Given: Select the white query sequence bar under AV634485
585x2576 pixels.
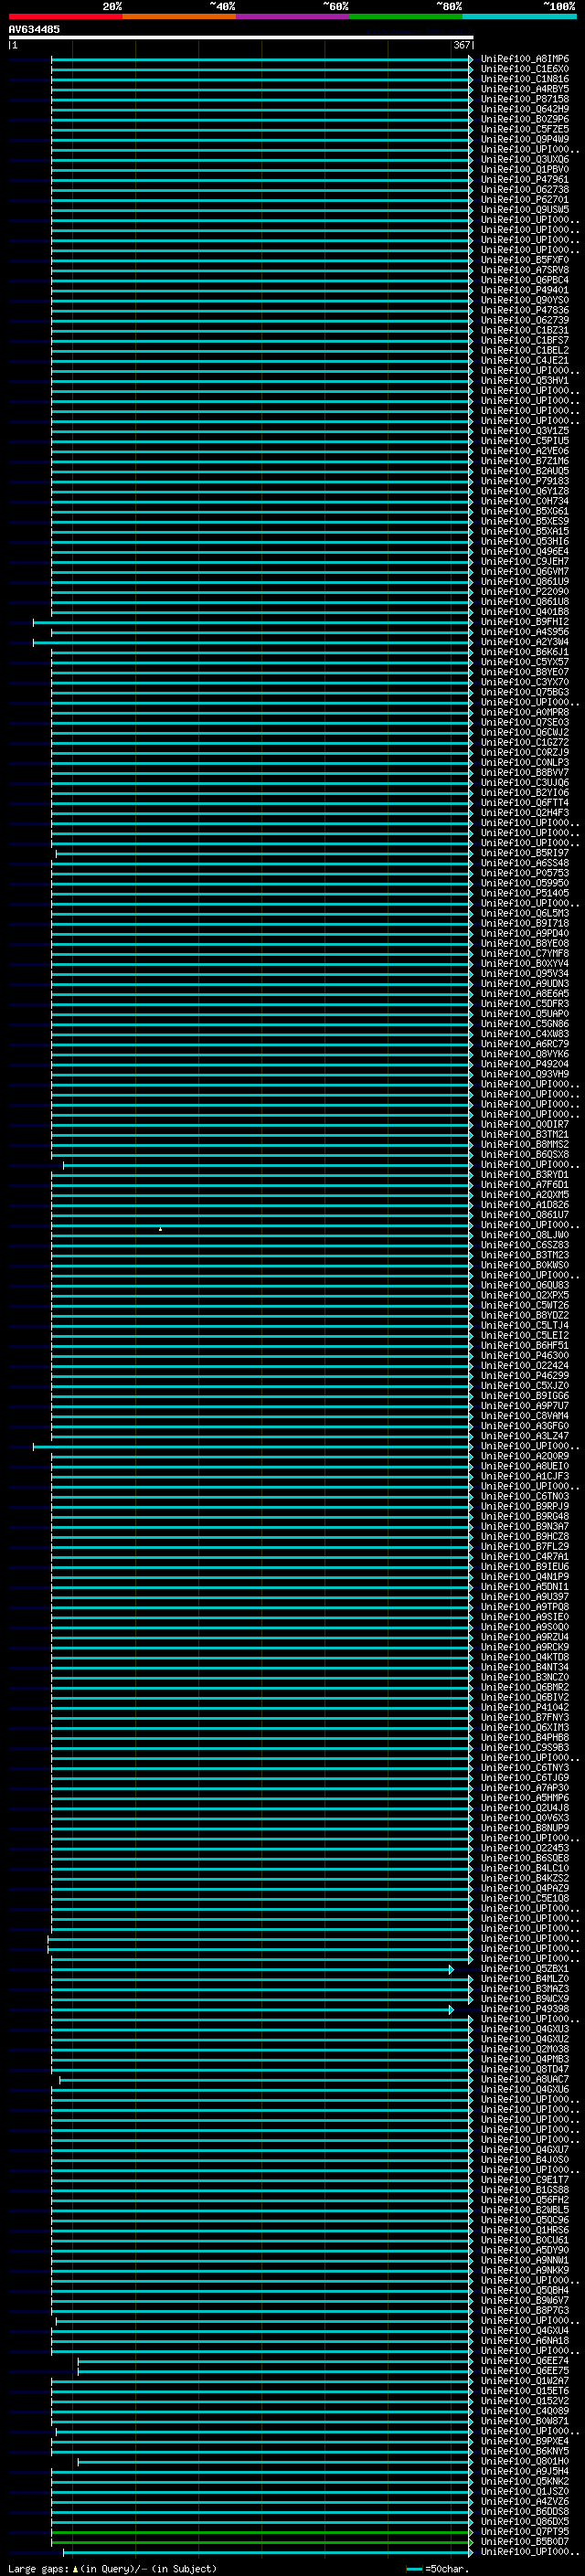Looking at the screenshot, I should [241, 38].
